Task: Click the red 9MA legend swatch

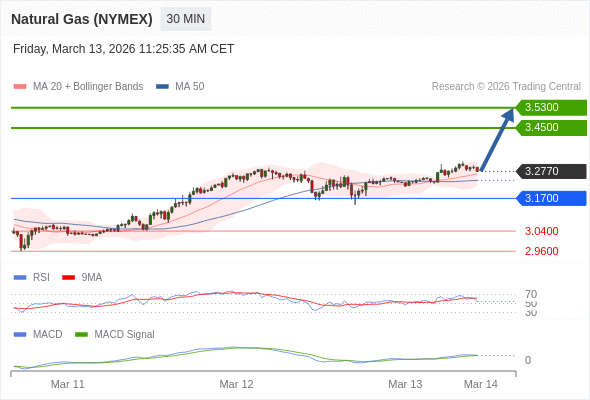Action: [x=68, y=278]
